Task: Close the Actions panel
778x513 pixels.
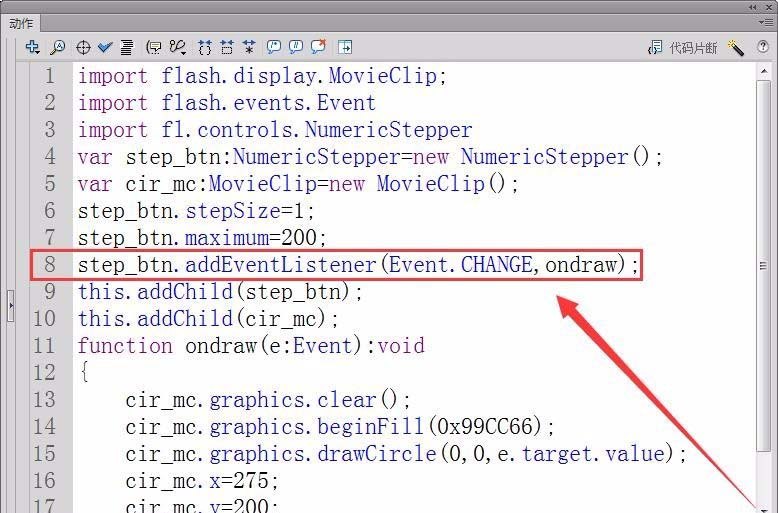Action: 768,7
